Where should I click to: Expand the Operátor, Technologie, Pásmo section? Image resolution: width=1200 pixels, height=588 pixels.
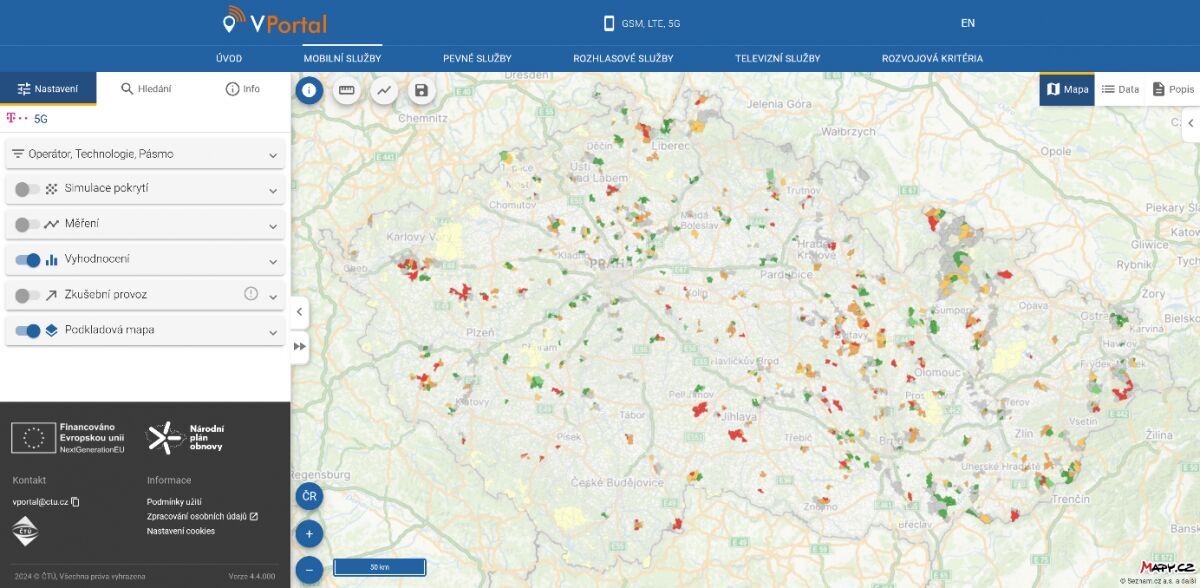click(x=273, y=155)
